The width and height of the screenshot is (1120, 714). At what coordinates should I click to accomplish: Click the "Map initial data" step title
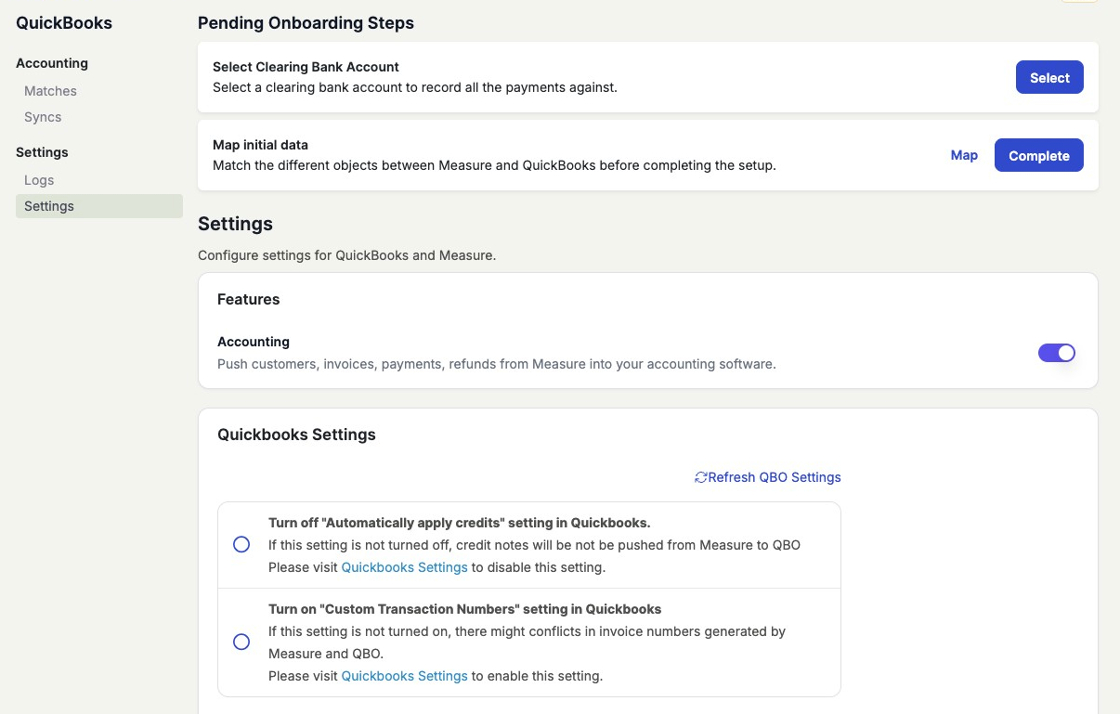(260, 145)
